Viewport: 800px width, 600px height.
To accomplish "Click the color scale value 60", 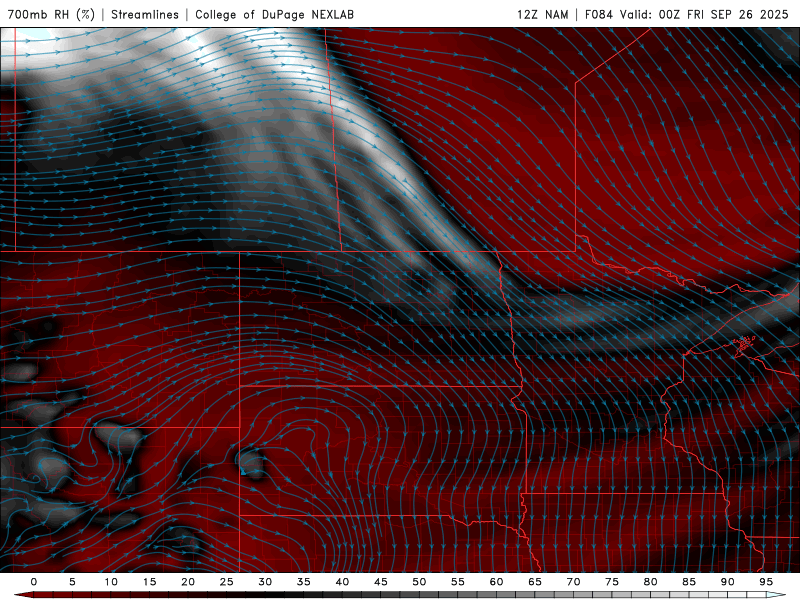I will [x=496, y=582].
